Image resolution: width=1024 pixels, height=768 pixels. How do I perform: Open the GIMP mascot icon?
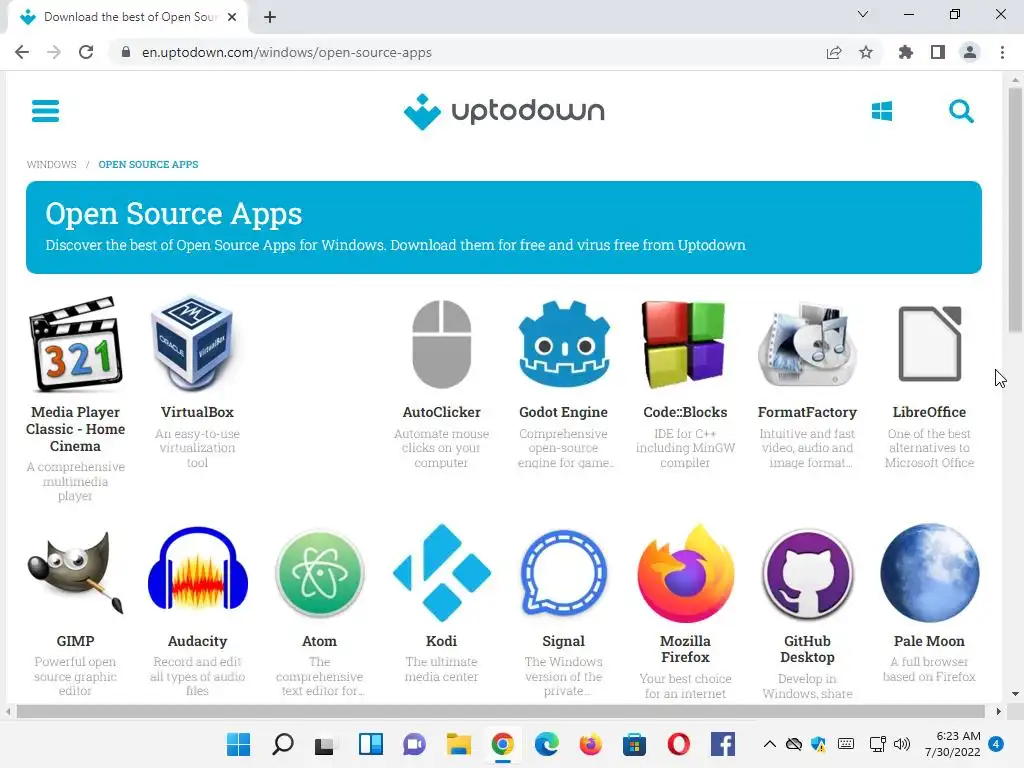[x=76, y=573]
